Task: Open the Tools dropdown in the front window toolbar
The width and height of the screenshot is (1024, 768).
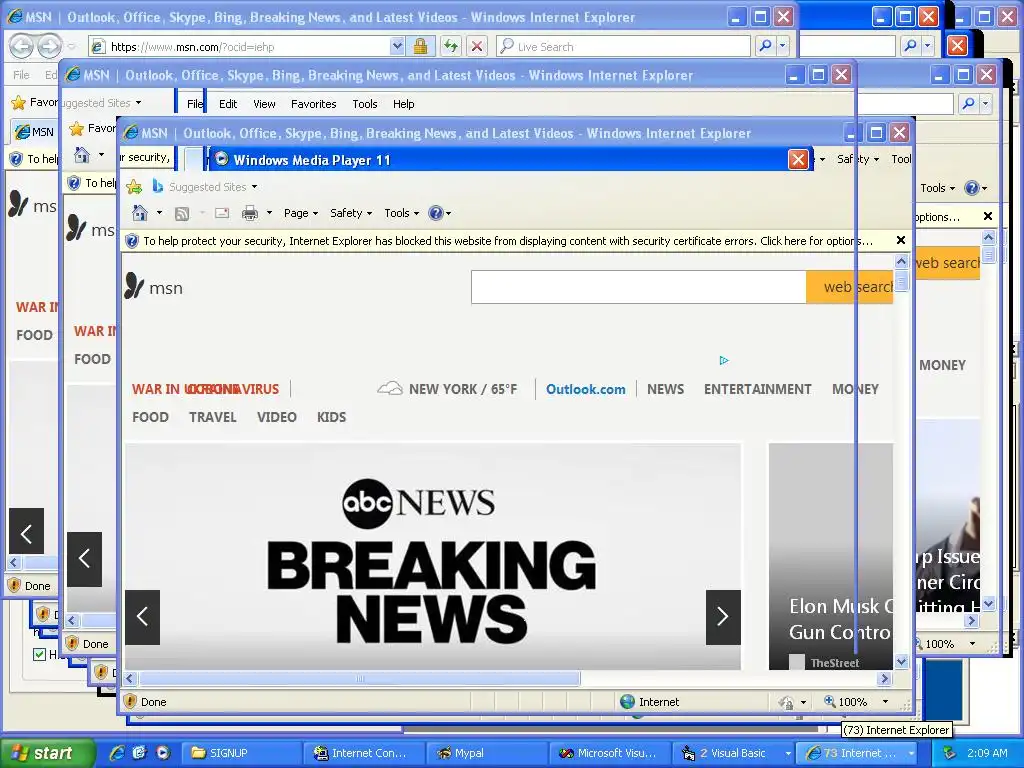Action: (401, 213)
